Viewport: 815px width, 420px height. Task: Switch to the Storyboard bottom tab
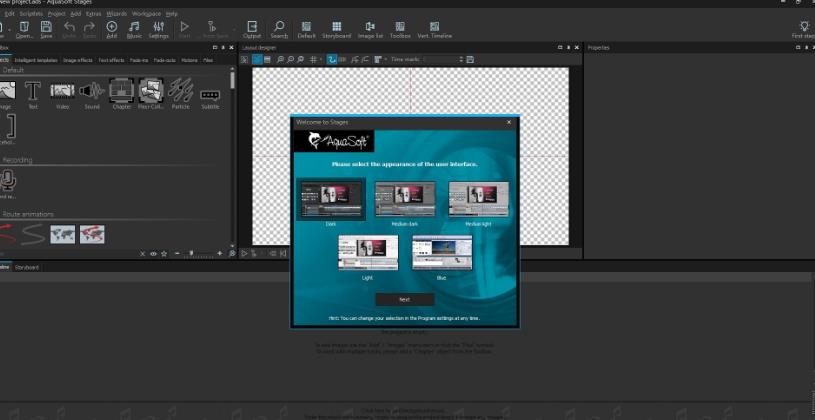(x=26, y=267)
